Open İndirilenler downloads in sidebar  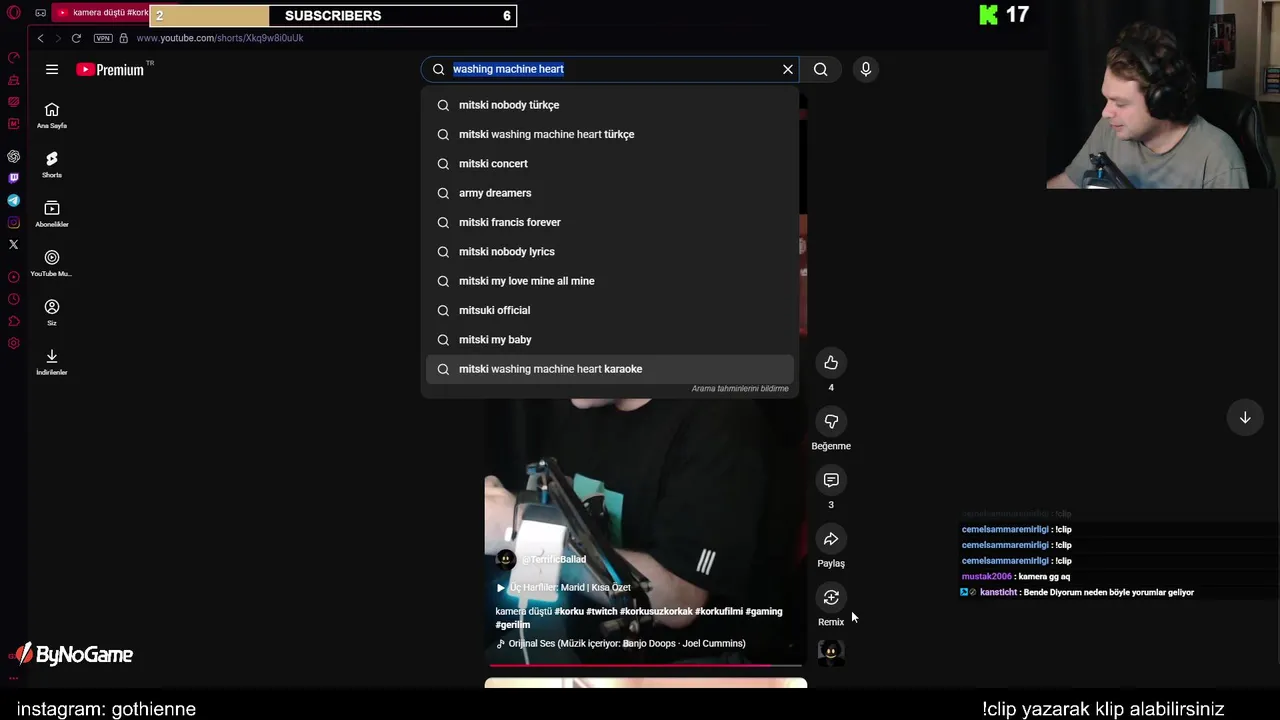52,362
